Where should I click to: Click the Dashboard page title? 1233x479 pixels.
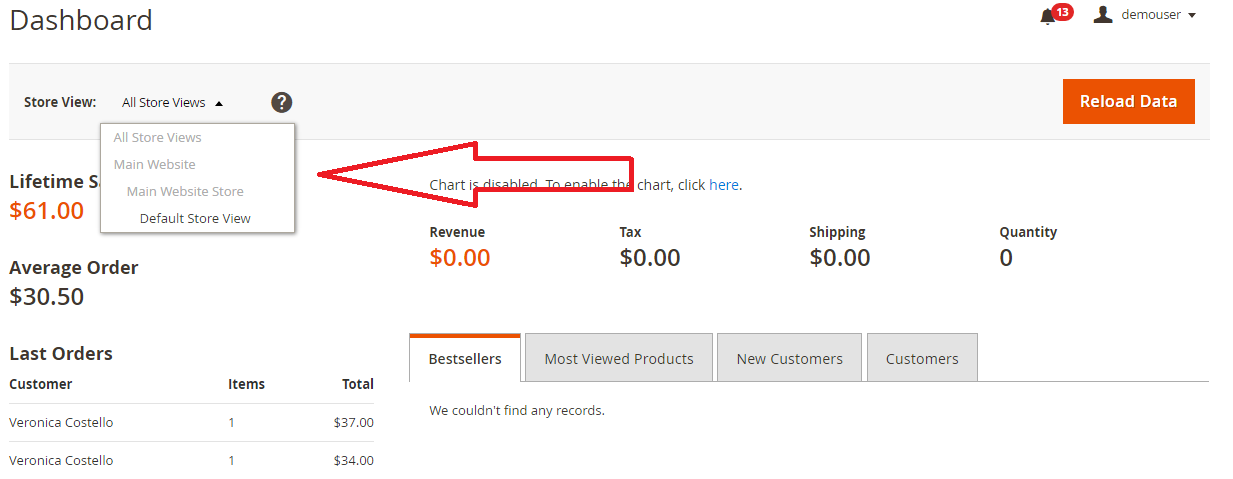(x=81, y=20)
